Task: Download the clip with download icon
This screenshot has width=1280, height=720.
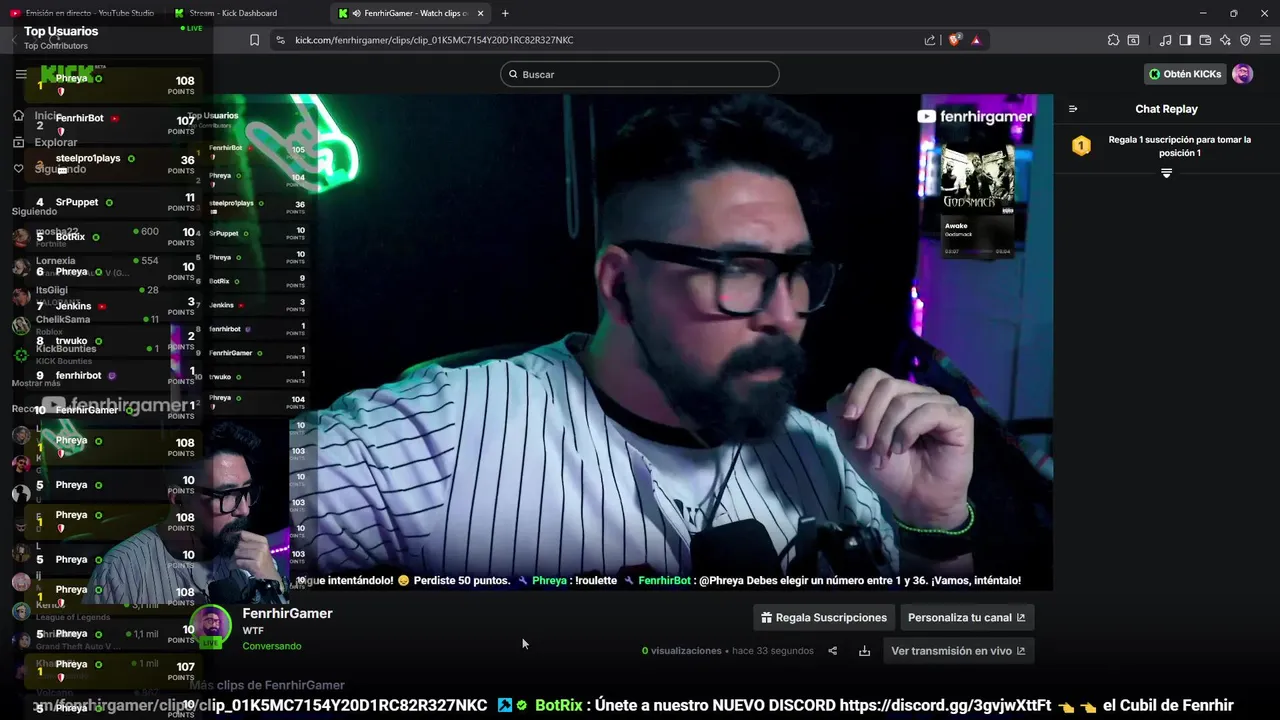Action: pyautogui.click(x=864, y=651)
